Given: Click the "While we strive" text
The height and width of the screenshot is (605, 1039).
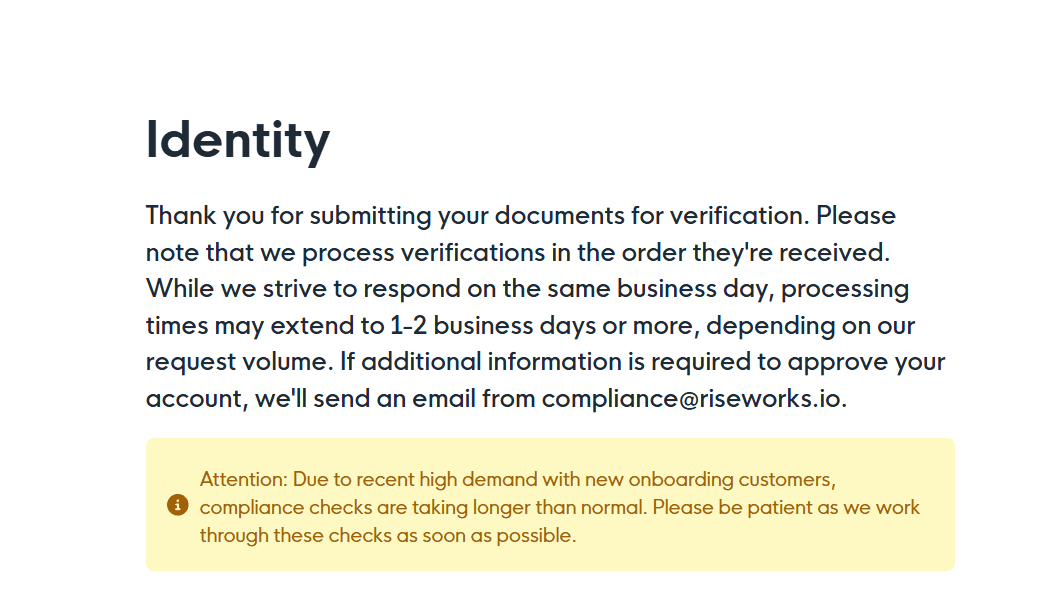Looking at the screenshot, I should pyautogui.click(x=237, y=289).
